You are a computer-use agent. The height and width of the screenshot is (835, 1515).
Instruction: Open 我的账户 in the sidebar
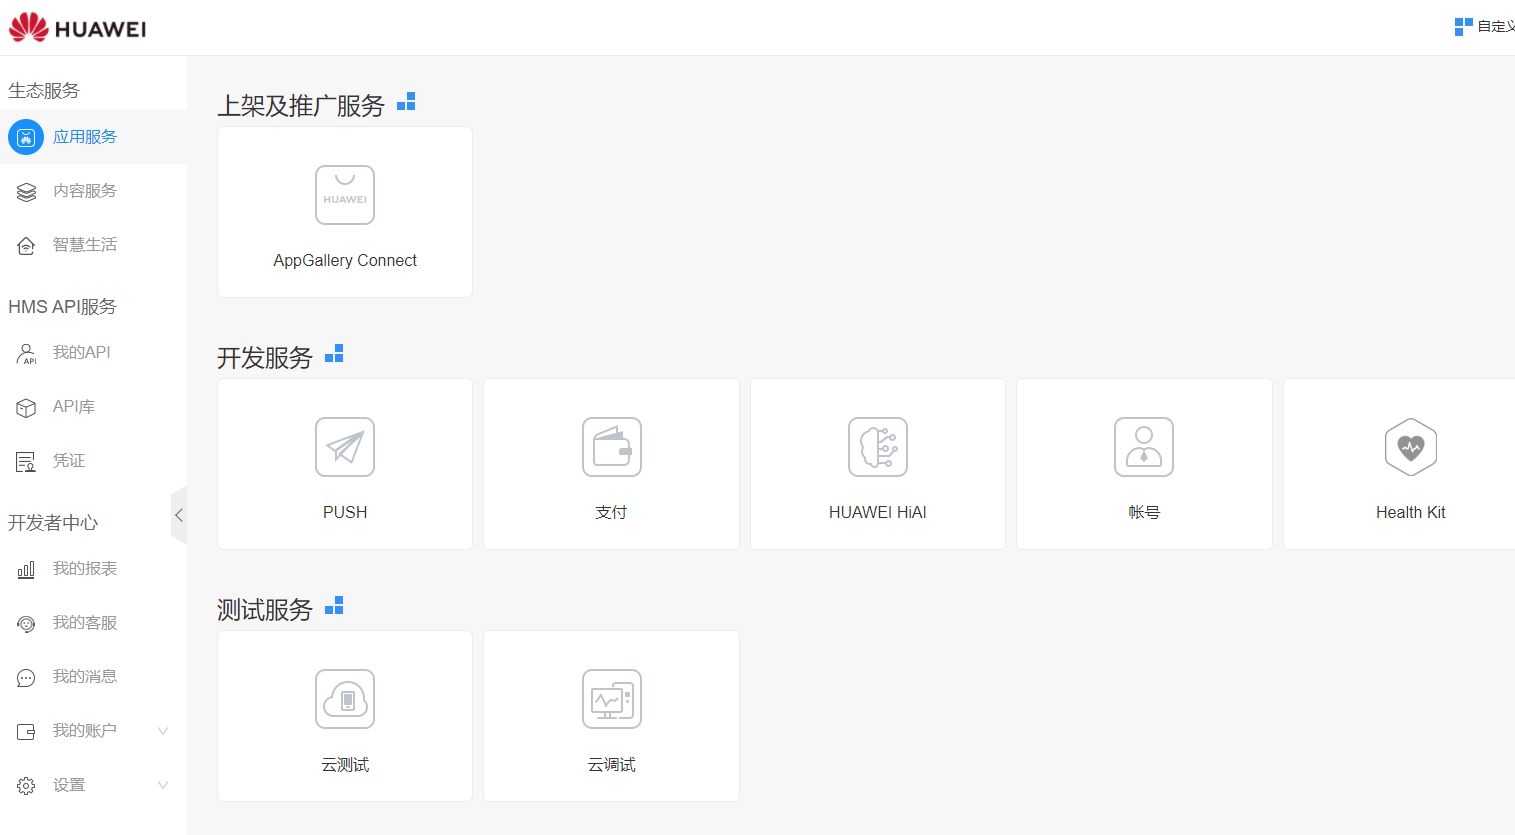94,731
